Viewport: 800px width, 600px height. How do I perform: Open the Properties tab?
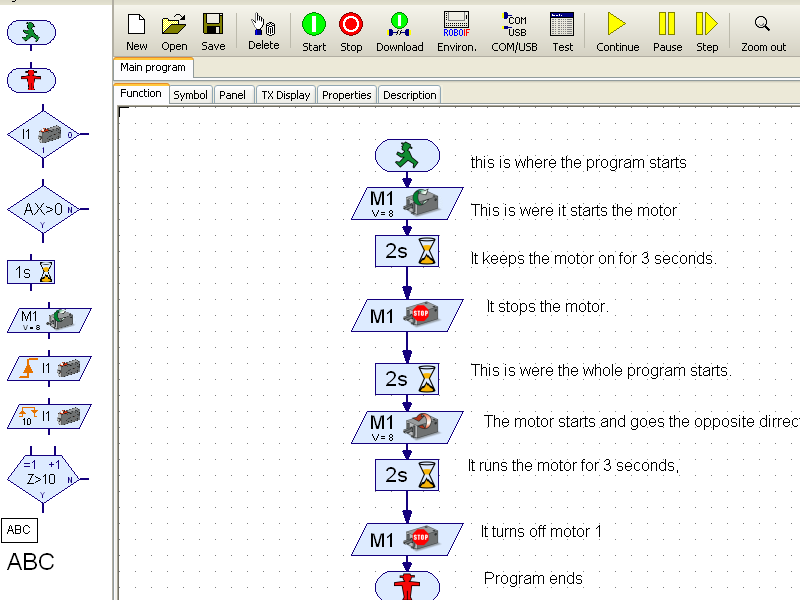[346, 94]
